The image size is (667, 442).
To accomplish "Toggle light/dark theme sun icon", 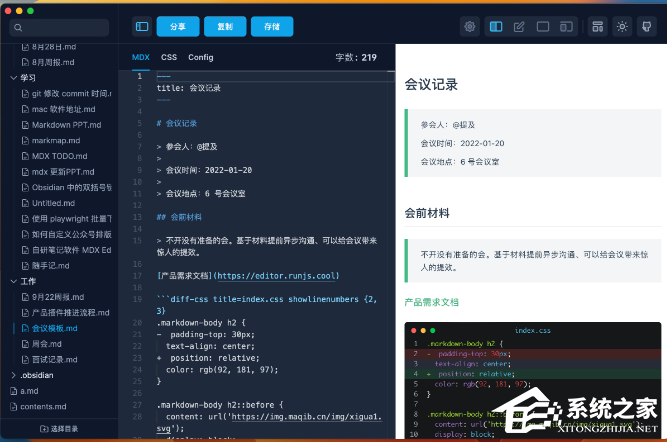I will pyautogui.click(x=622, y=27).
